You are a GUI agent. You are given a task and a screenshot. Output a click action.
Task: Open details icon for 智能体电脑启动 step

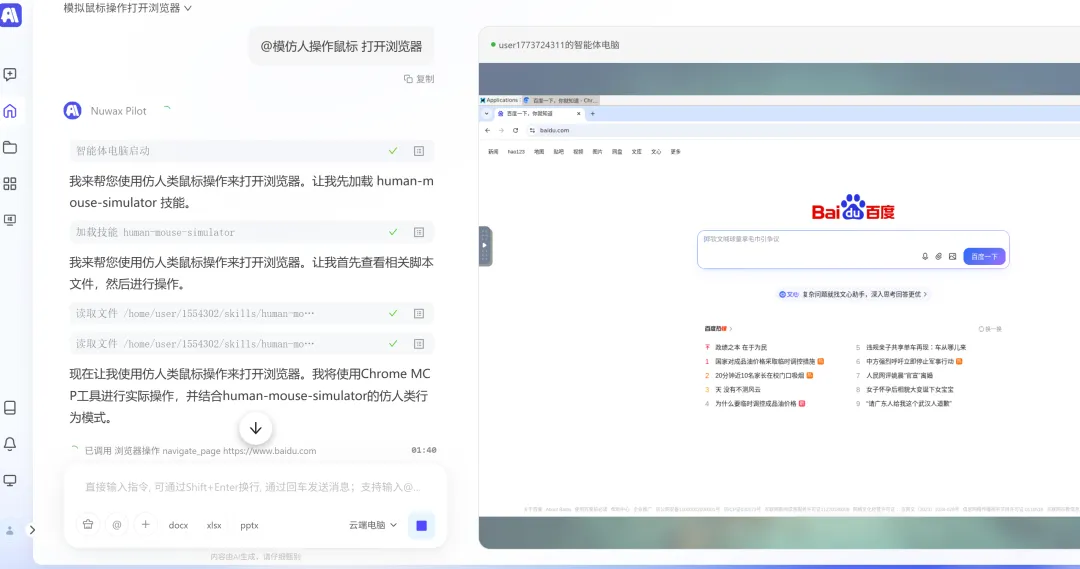pos(419,151)
